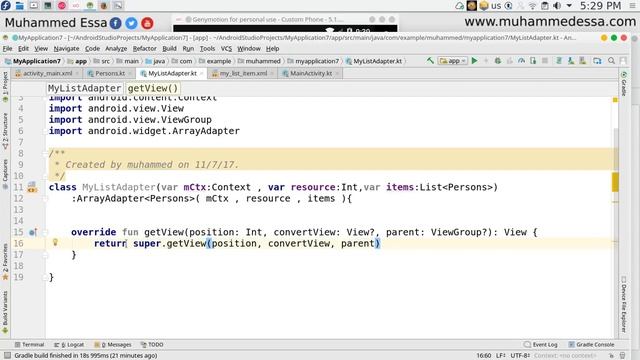Click the editor vertical scrollbar

(615, 233)
